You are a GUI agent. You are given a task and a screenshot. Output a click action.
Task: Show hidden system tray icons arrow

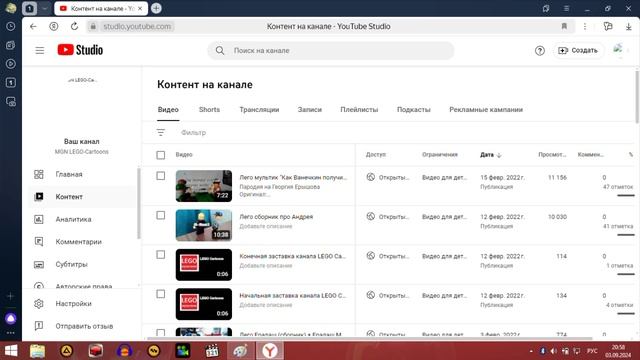point(531,351)
